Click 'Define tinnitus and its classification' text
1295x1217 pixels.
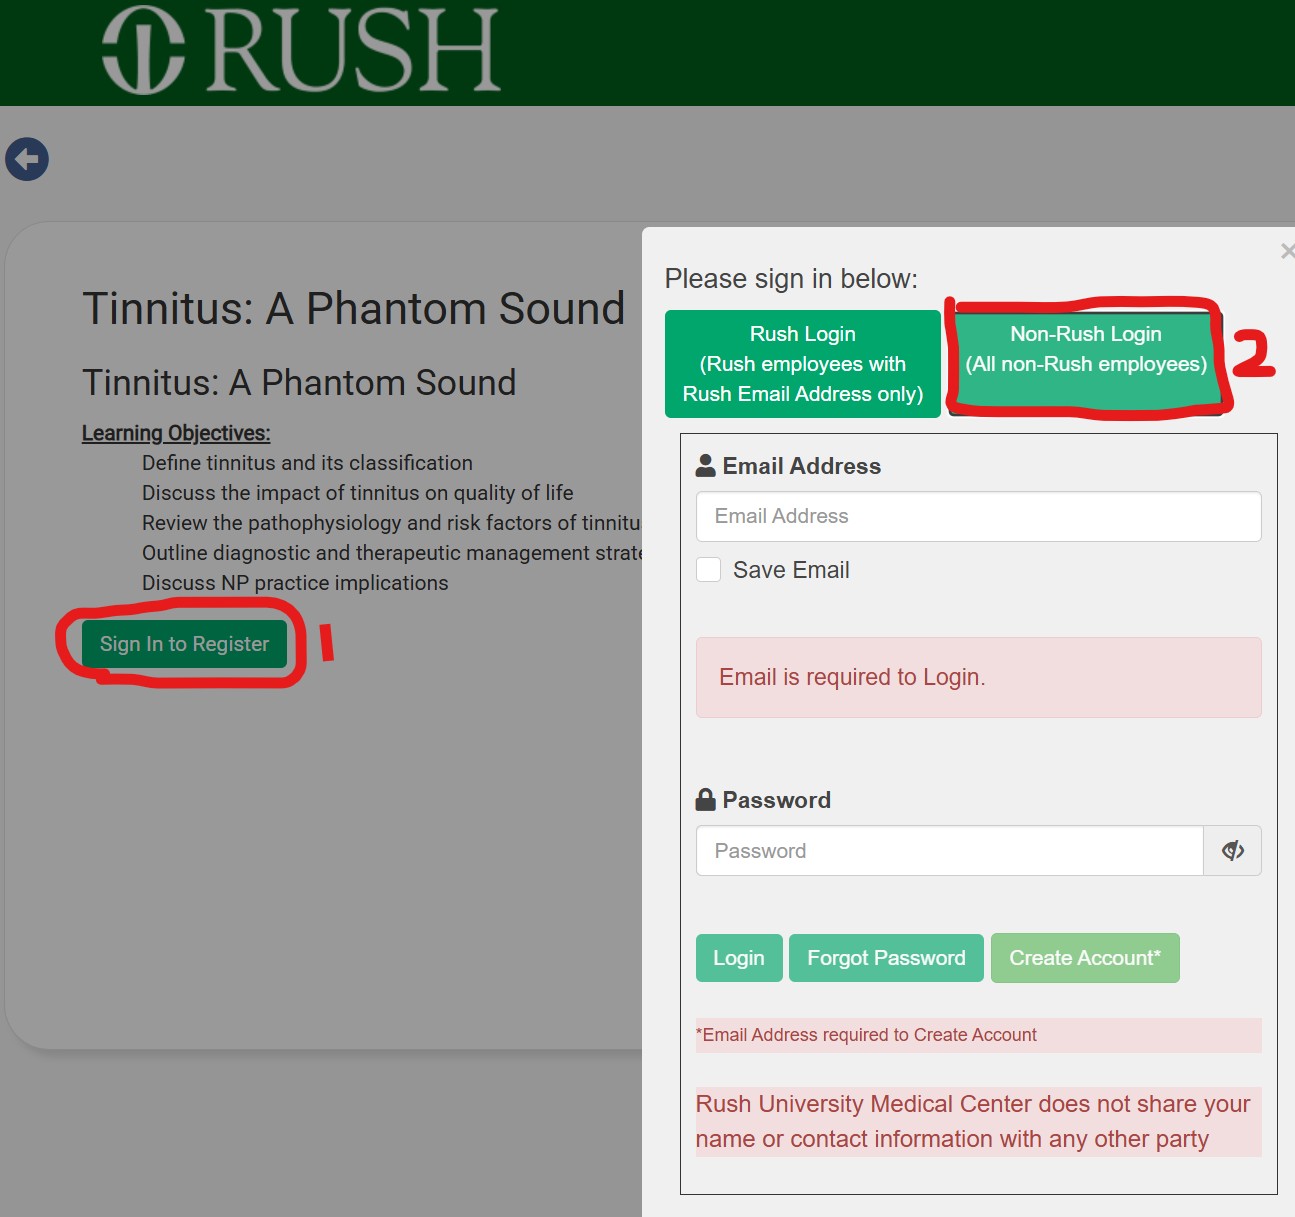[x=307, y=463]
